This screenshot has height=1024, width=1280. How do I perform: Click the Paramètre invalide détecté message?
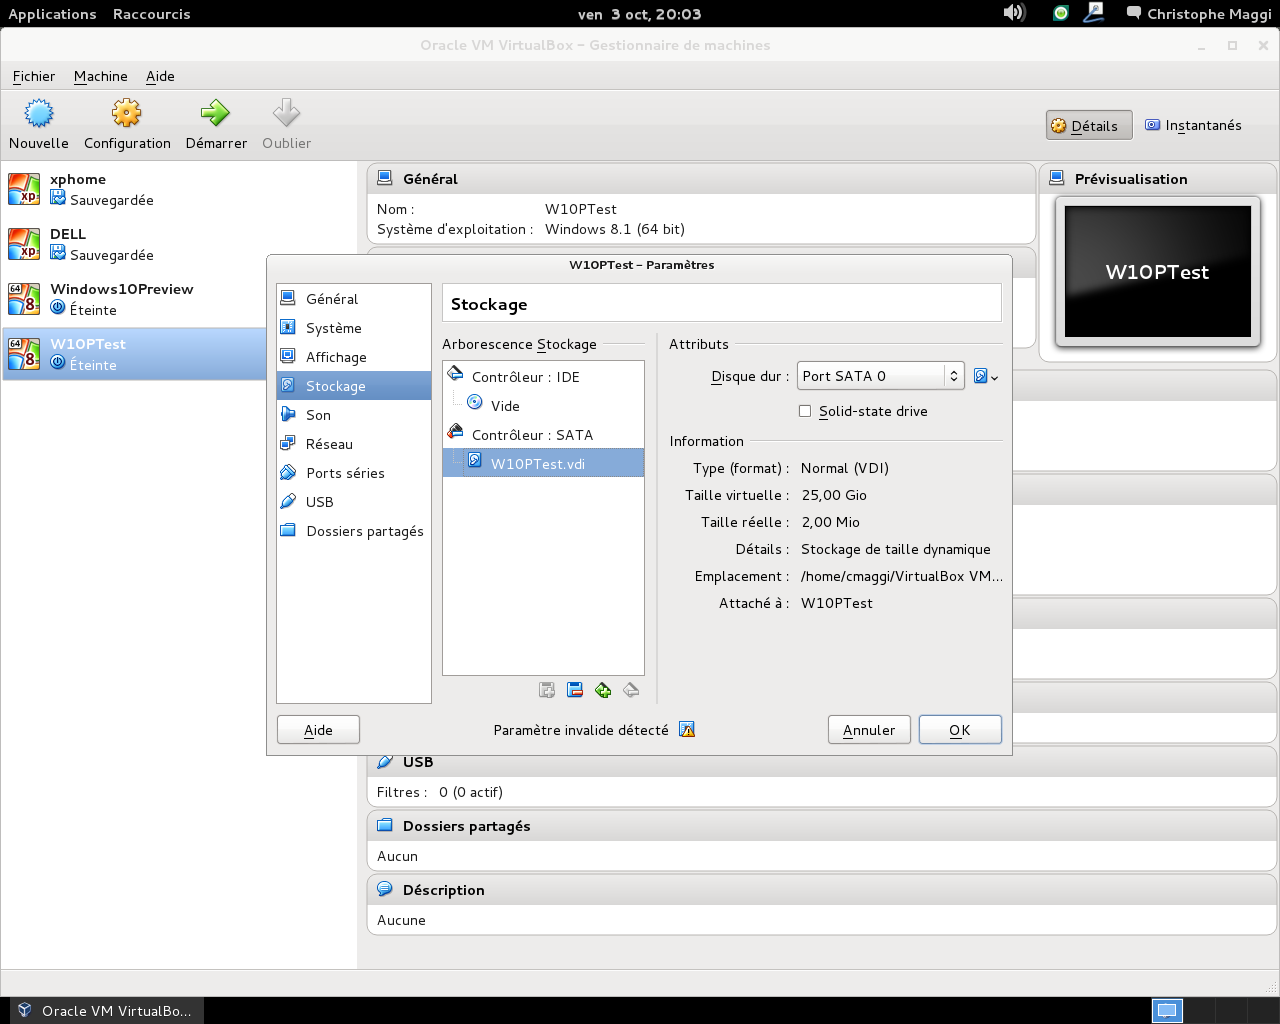point(581,730)
